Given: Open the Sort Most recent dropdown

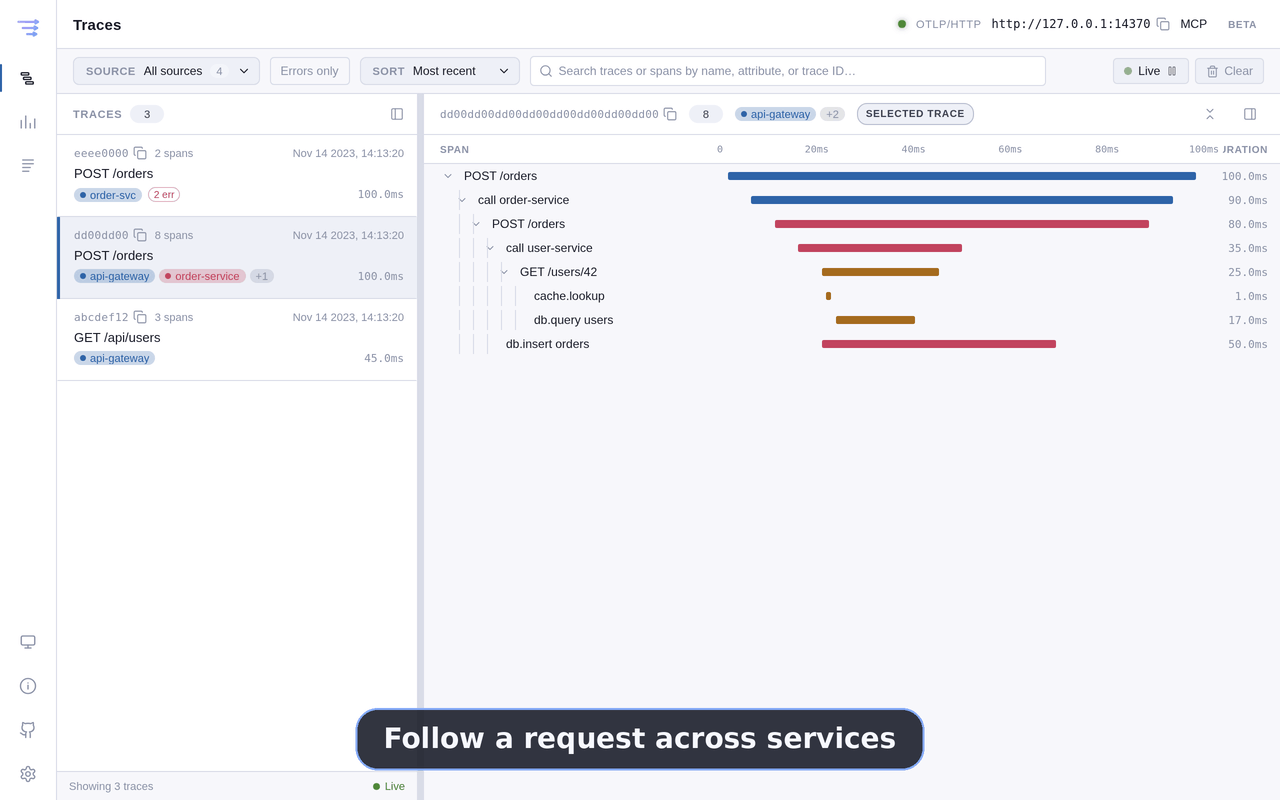Looking at the screenshot, I should [x=440, y=71].
